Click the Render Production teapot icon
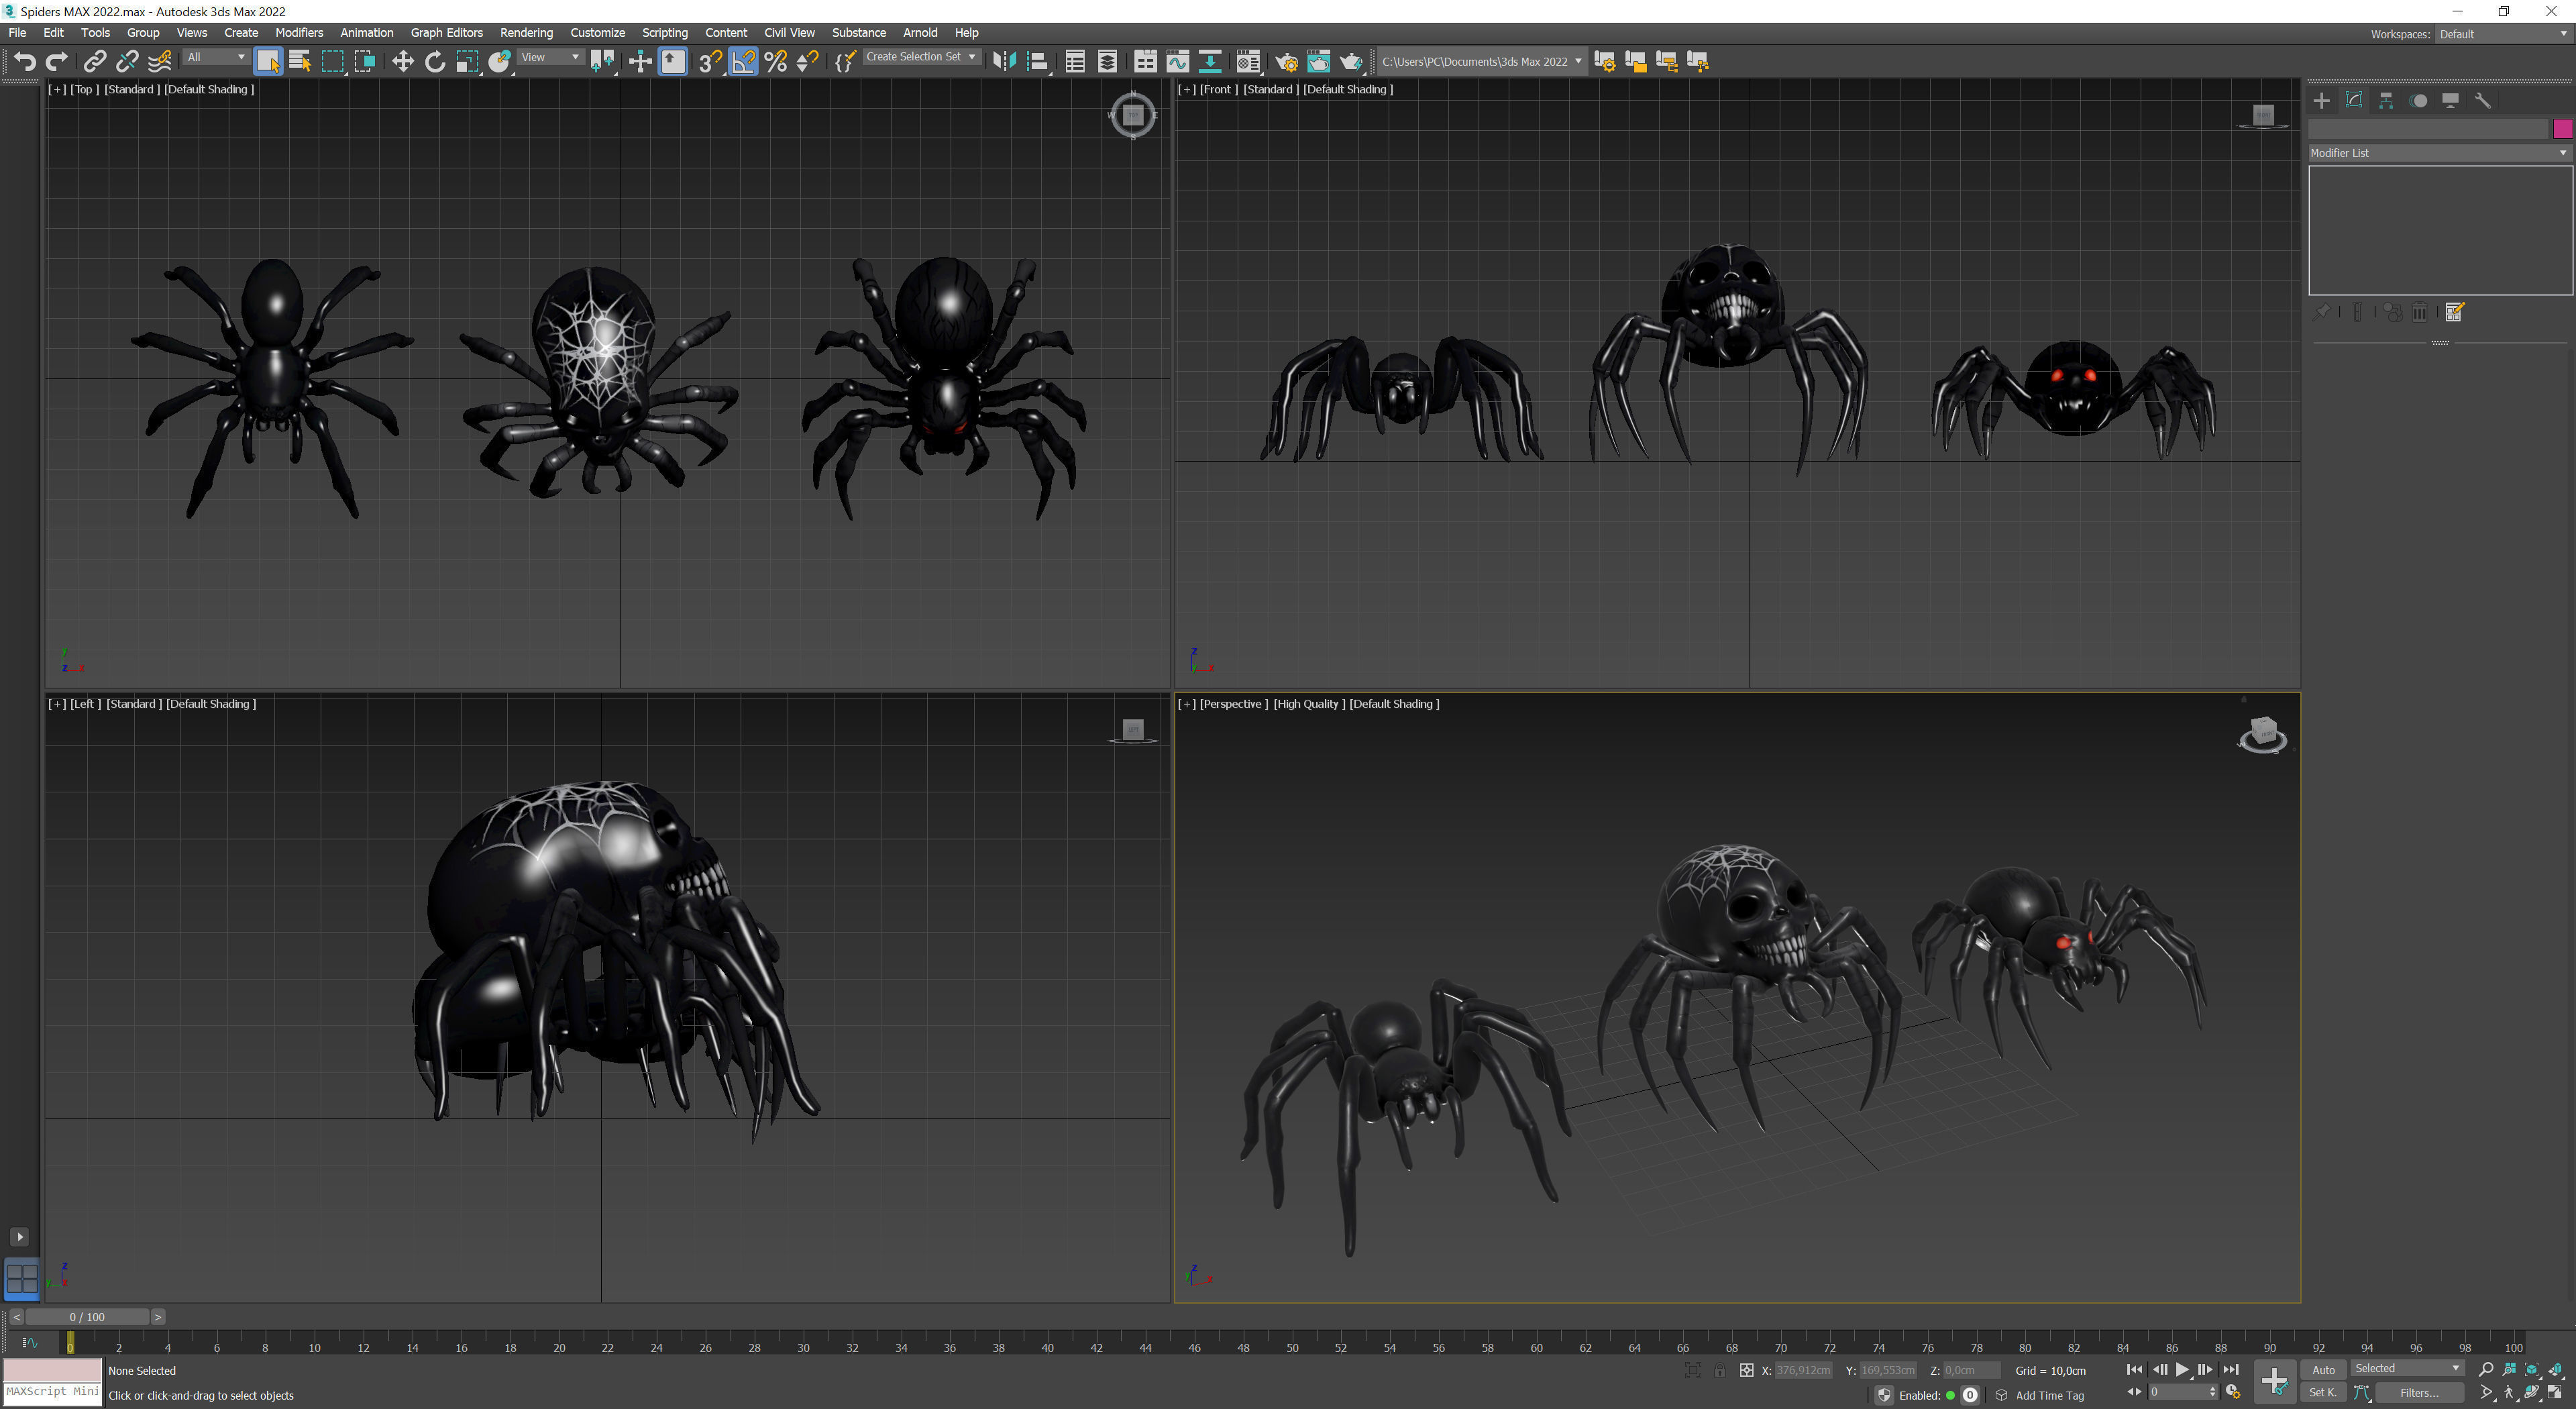 click(x=1351, y=62)
